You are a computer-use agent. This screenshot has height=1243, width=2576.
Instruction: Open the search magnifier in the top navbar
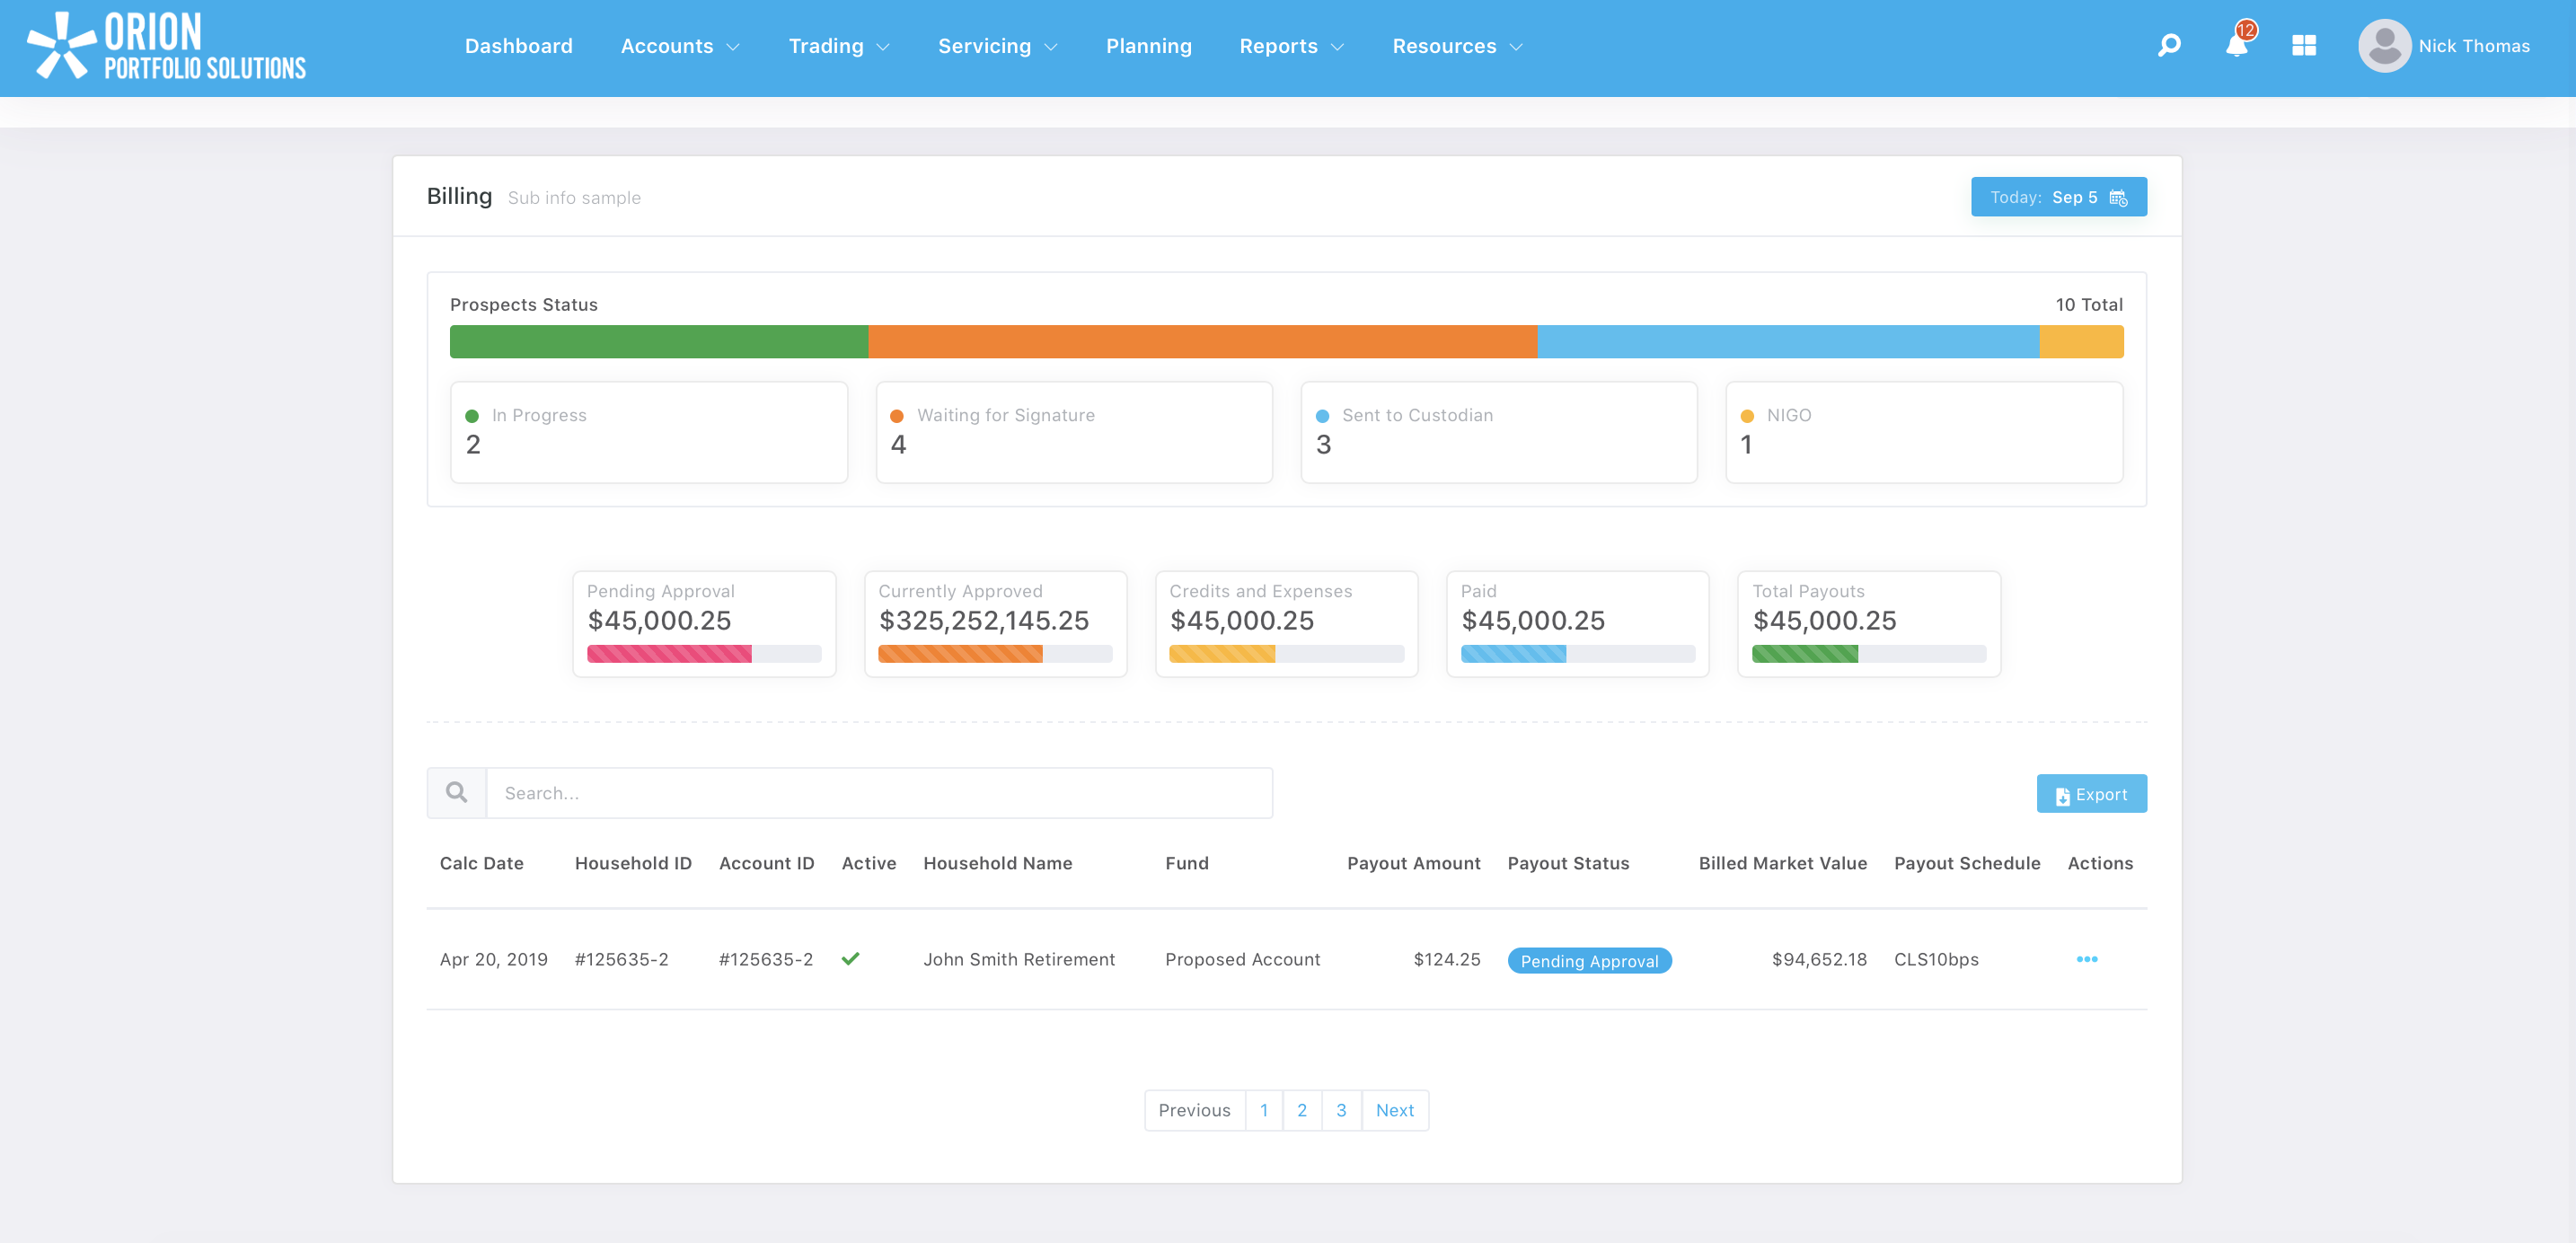point(2168,45)
